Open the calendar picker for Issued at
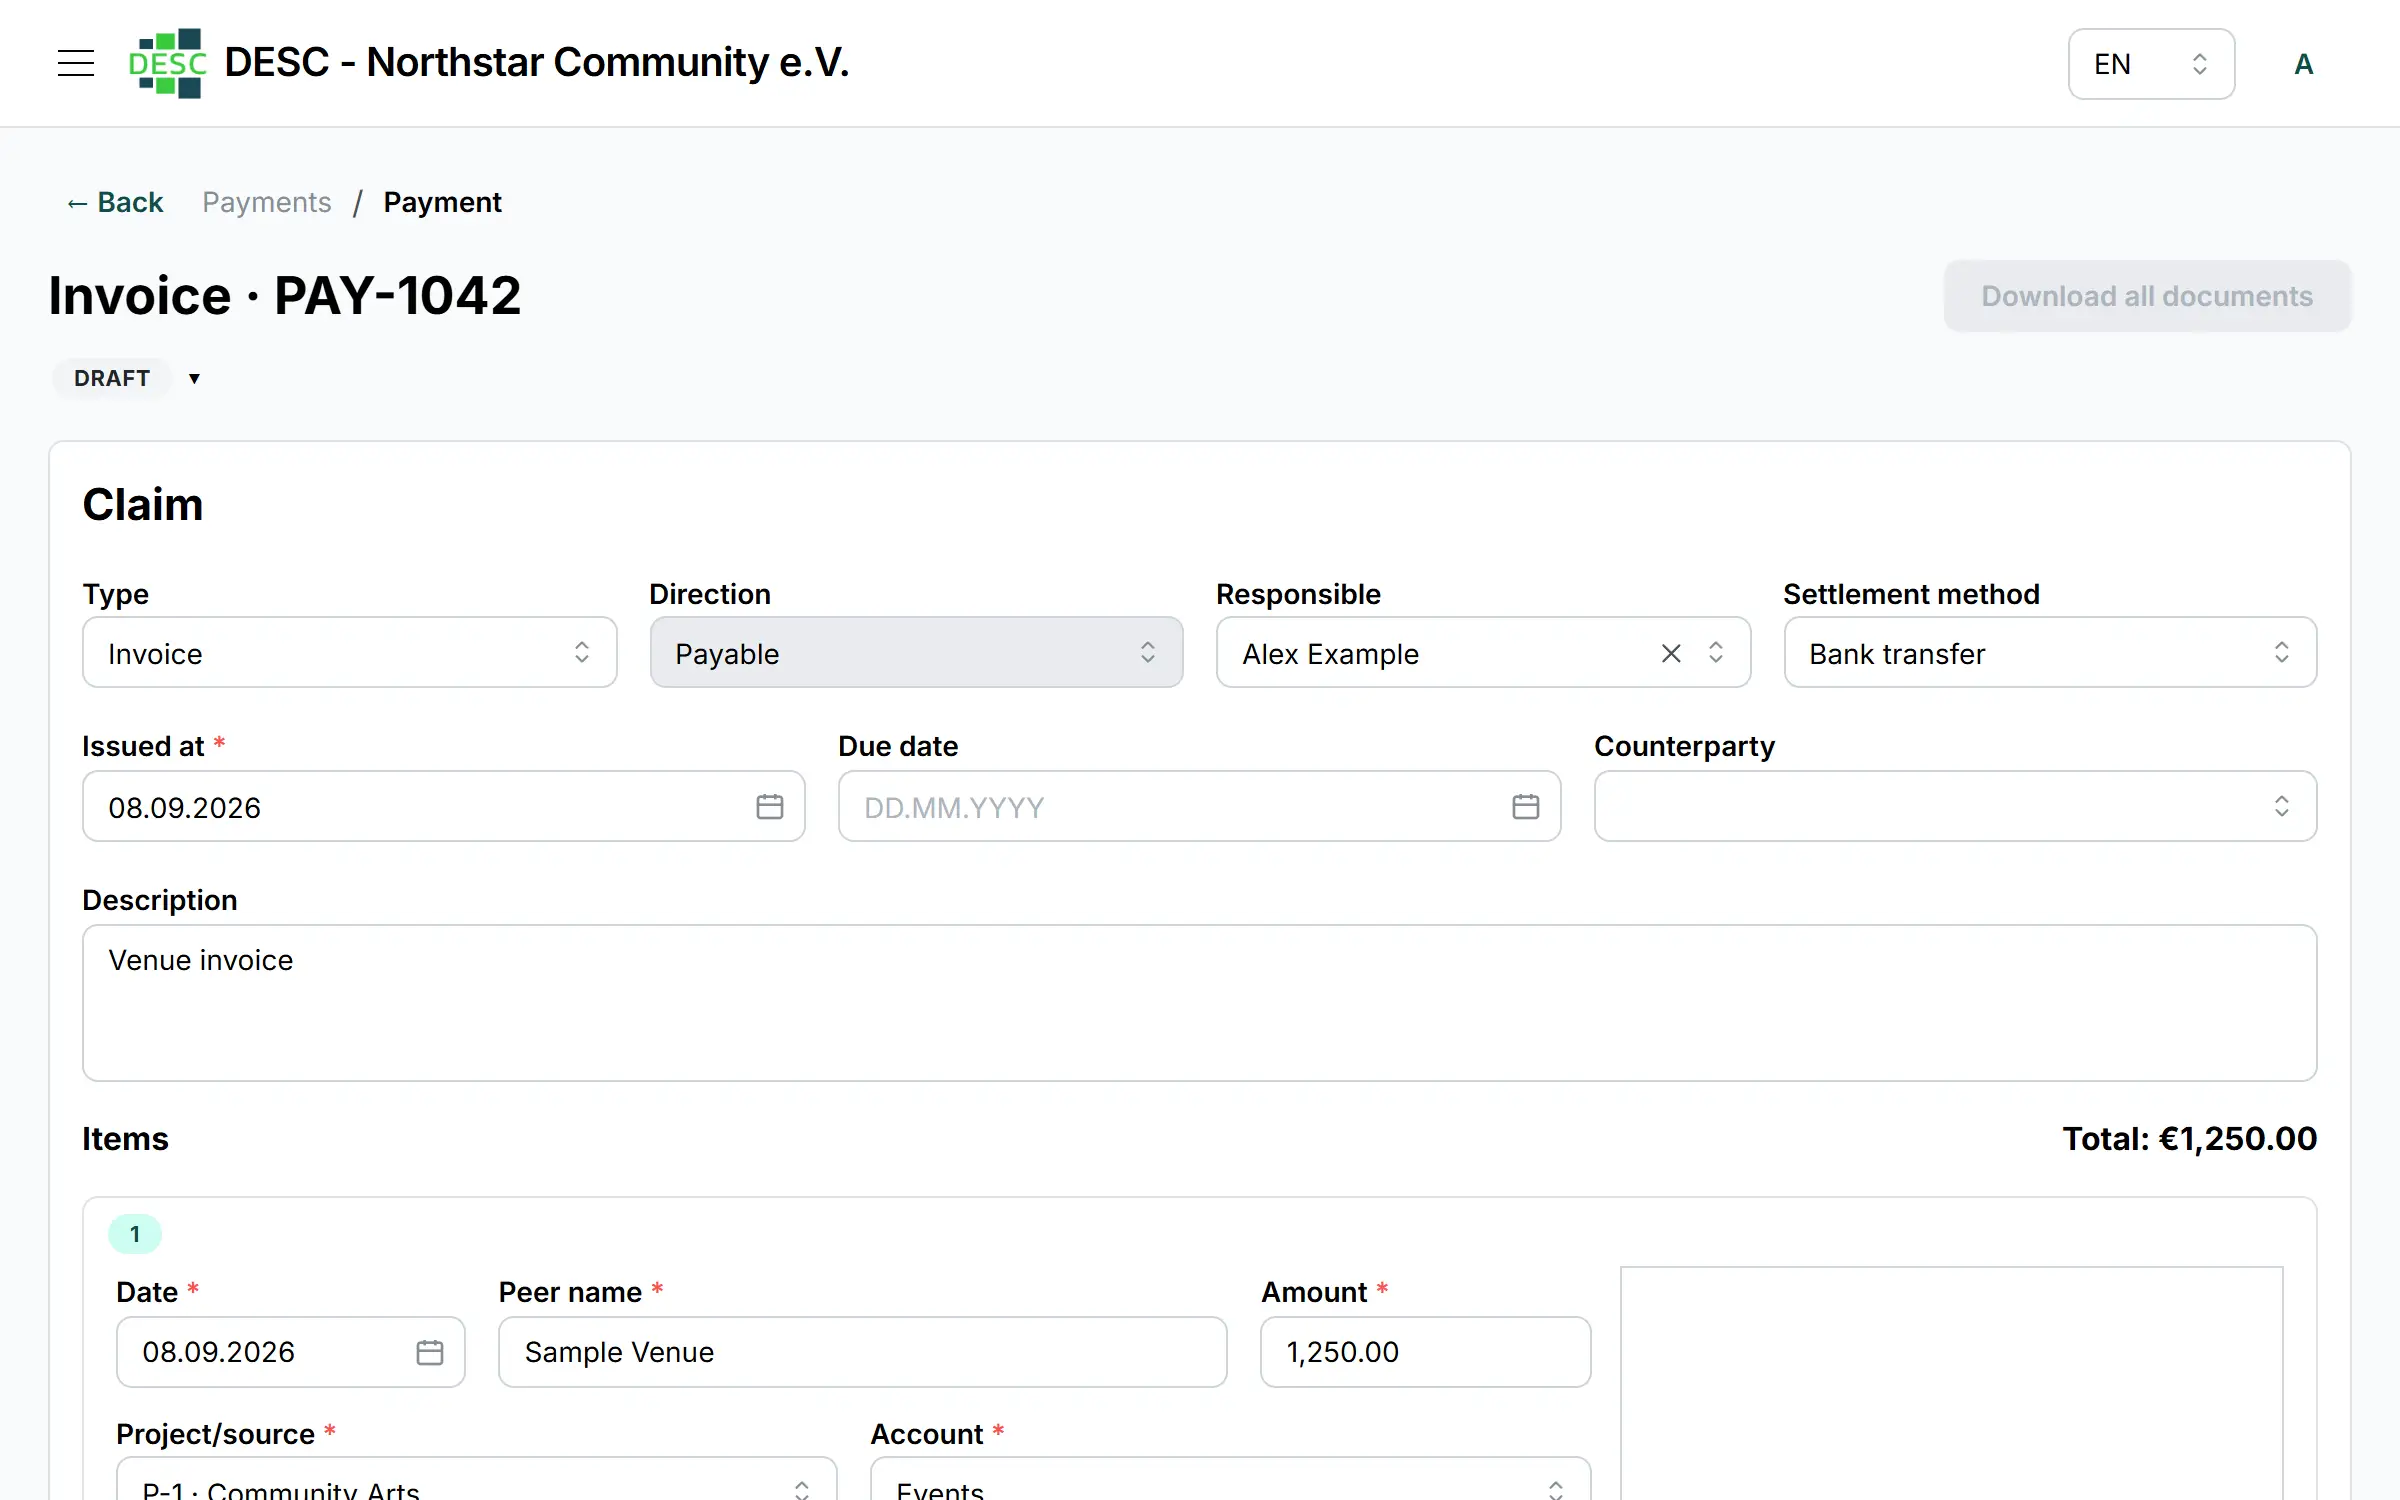This screenshot has width=2400, height=1500. (x=769, y=806)
